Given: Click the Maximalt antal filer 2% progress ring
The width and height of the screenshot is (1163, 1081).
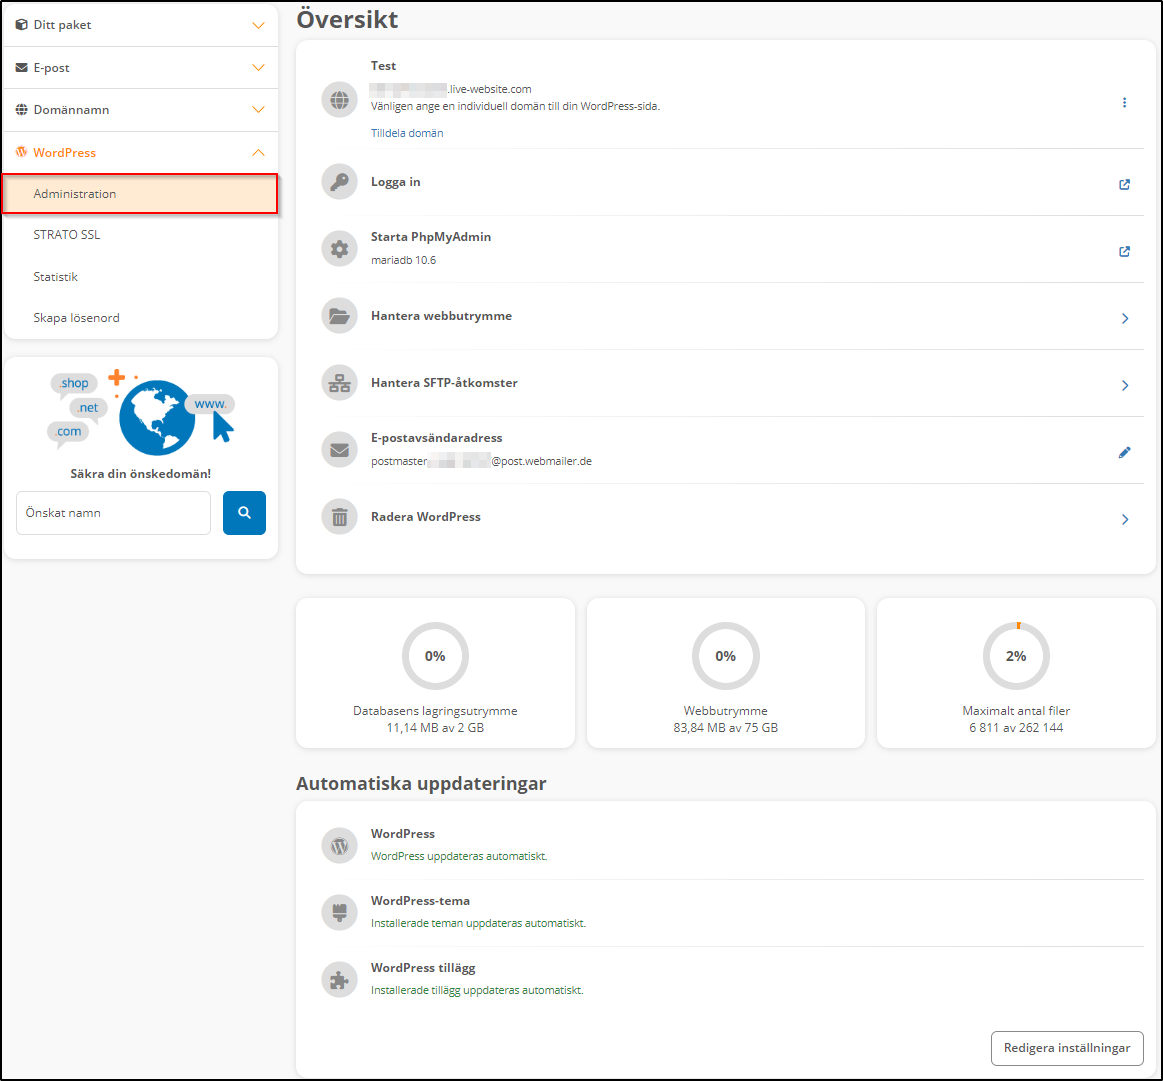Looking at the screenshot, I should point(1016,656).
